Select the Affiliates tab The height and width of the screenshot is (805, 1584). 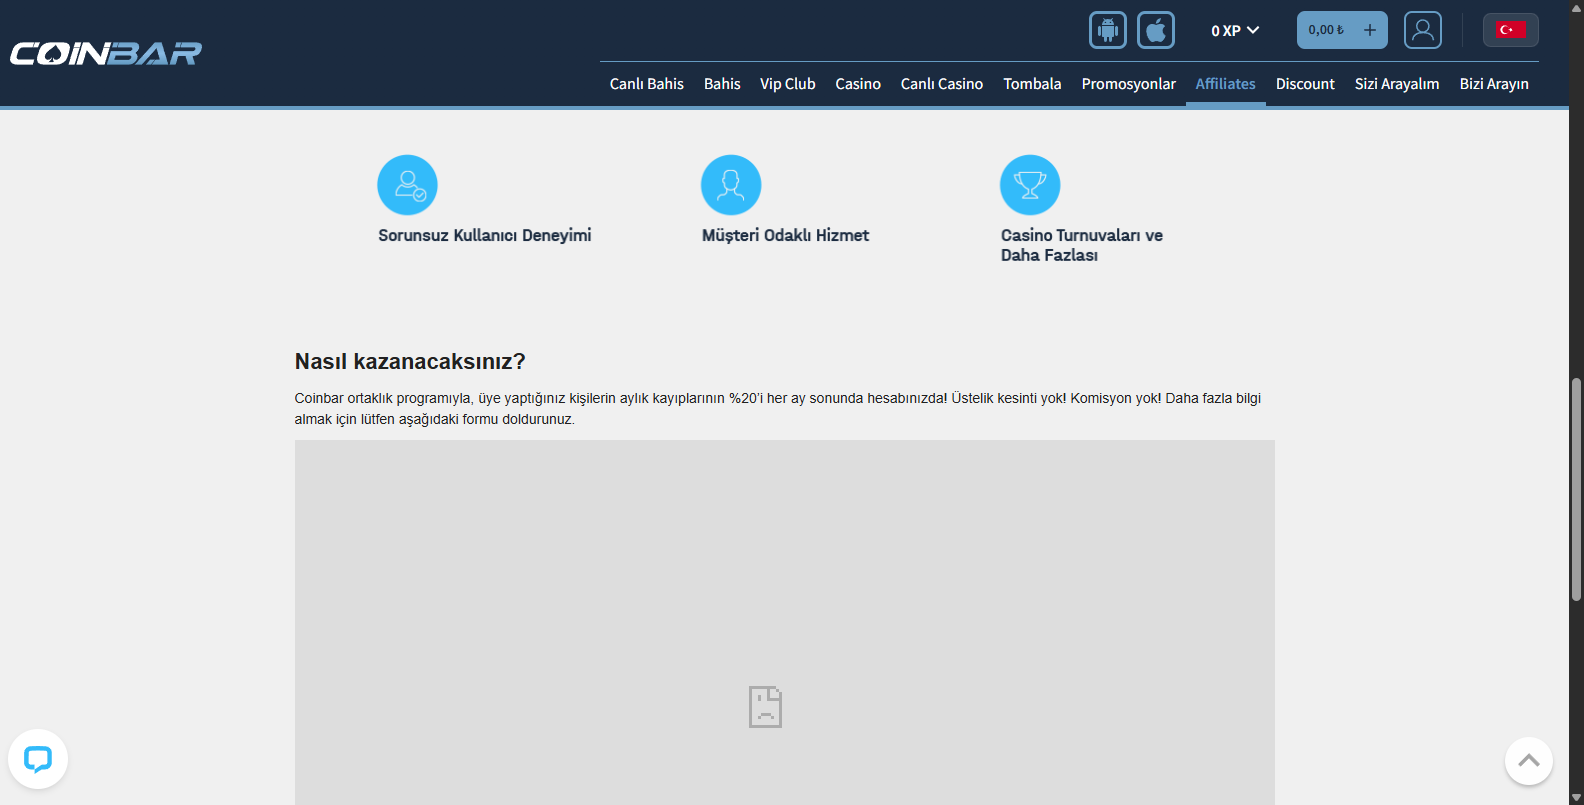(1225, 84)
